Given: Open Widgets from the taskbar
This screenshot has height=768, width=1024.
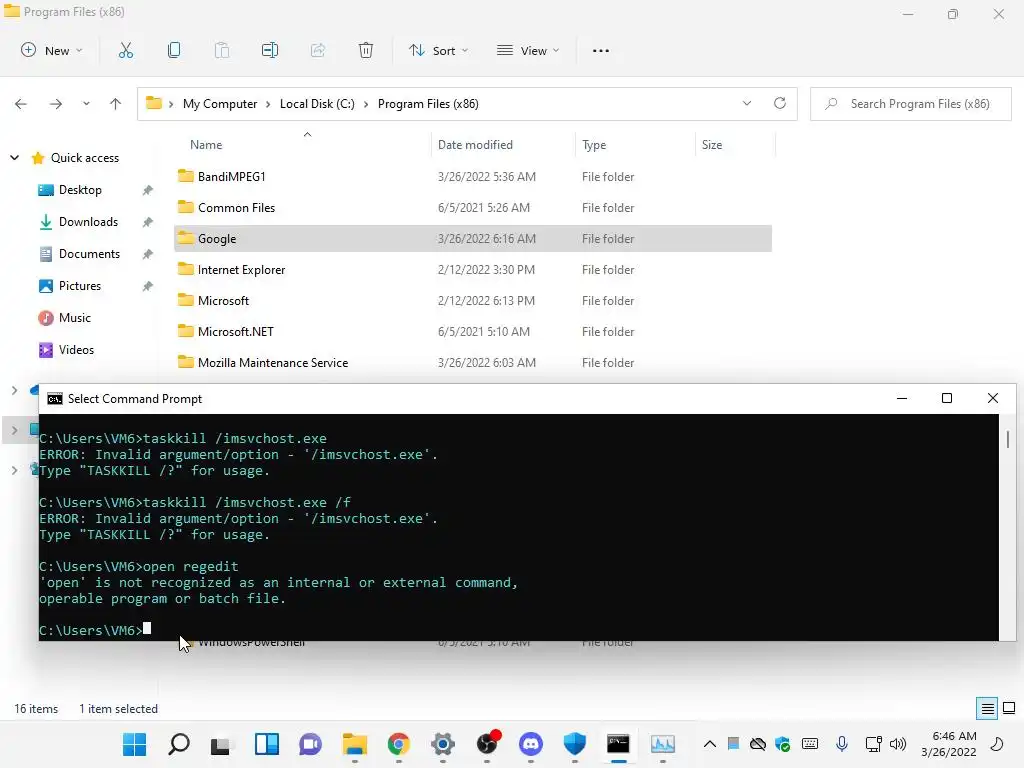Looking at the screenshot, I should tap(266, 744).
